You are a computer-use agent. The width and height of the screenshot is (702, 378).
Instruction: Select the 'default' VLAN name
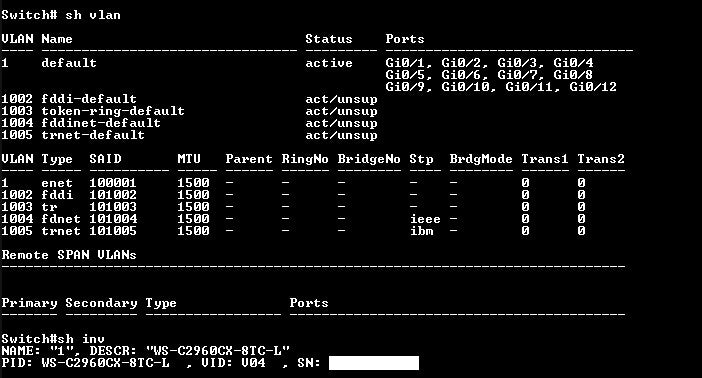tap(69, 63)
